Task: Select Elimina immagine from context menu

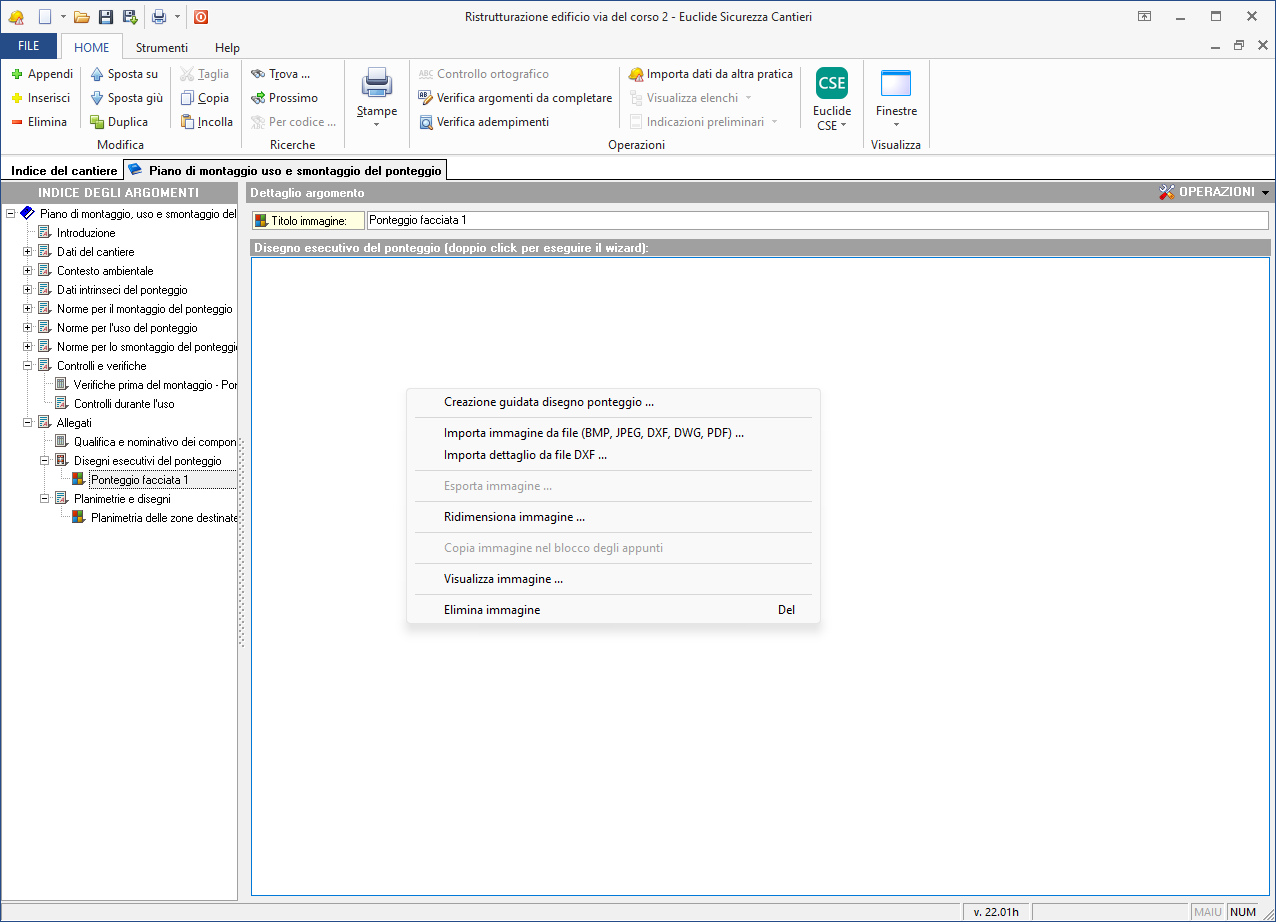Action: [492, 609]
